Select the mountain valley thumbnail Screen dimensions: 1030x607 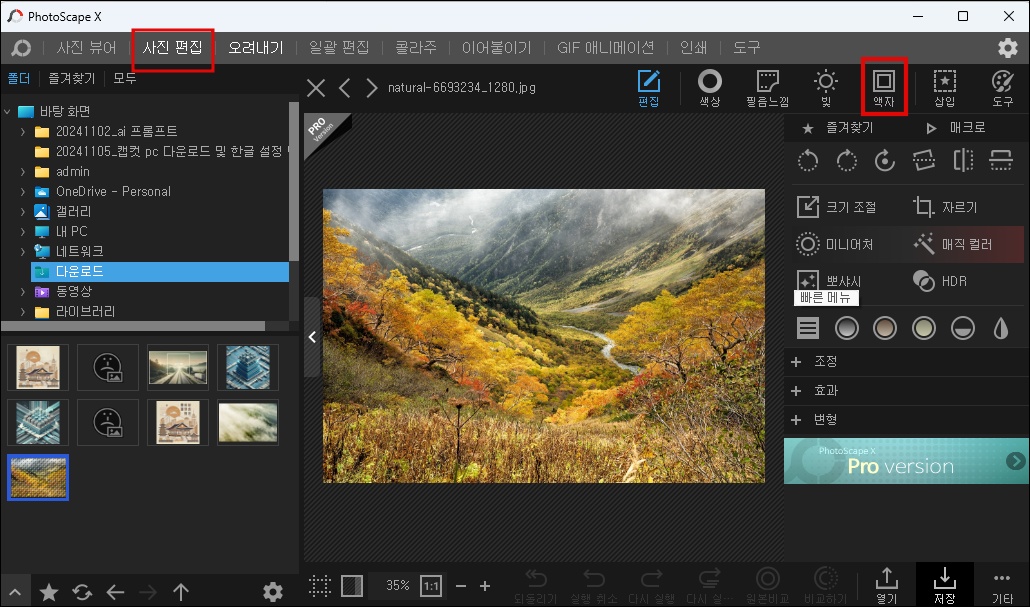pos(38,477)
